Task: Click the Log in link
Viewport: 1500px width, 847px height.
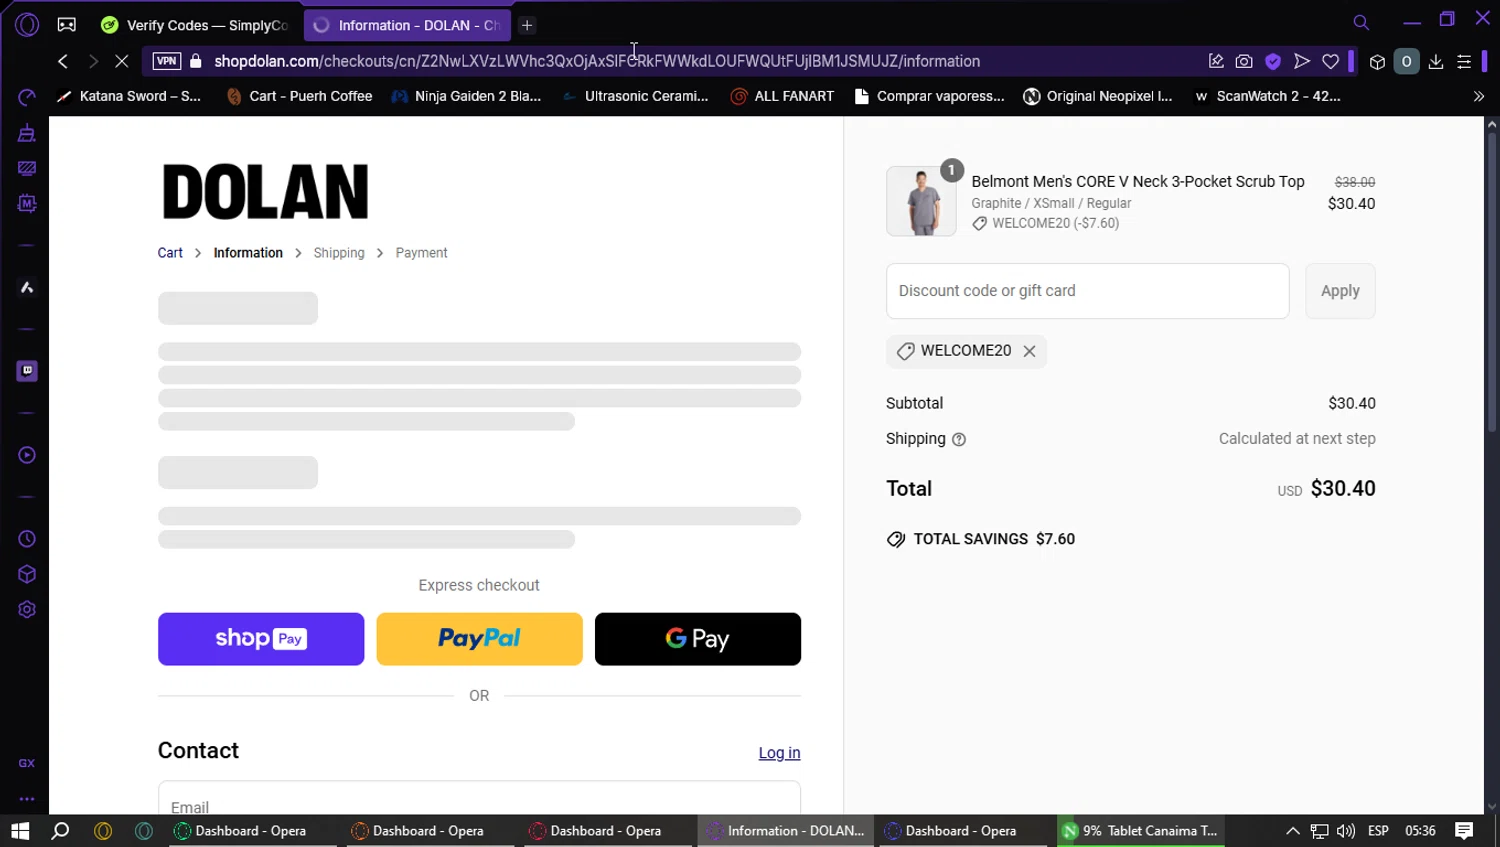Action: (x=779, y=753)
